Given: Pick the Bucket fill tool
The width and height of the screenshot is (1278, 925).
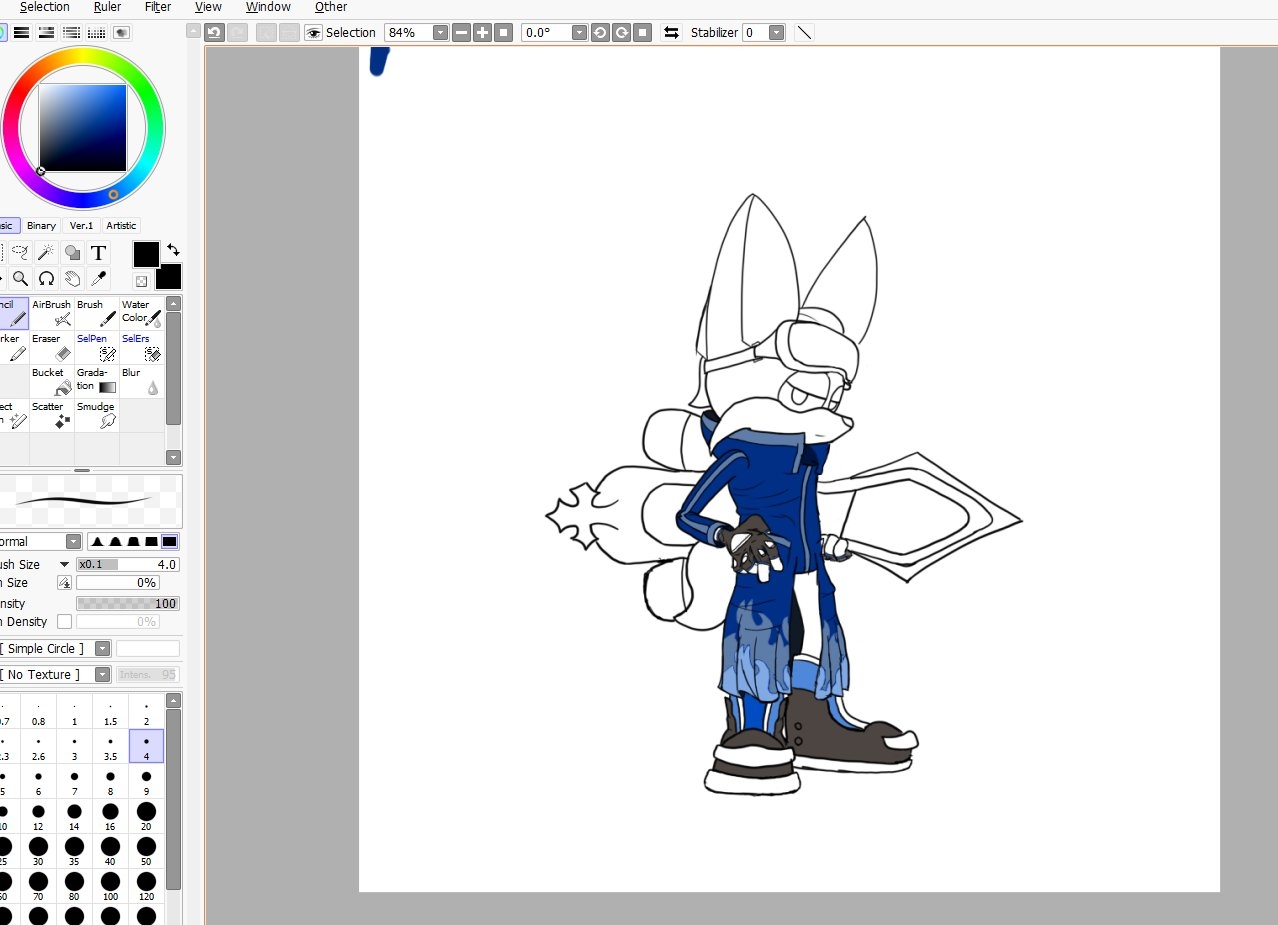Looking at the screenshot, I should pyautogui.click(x=52, y=381).
